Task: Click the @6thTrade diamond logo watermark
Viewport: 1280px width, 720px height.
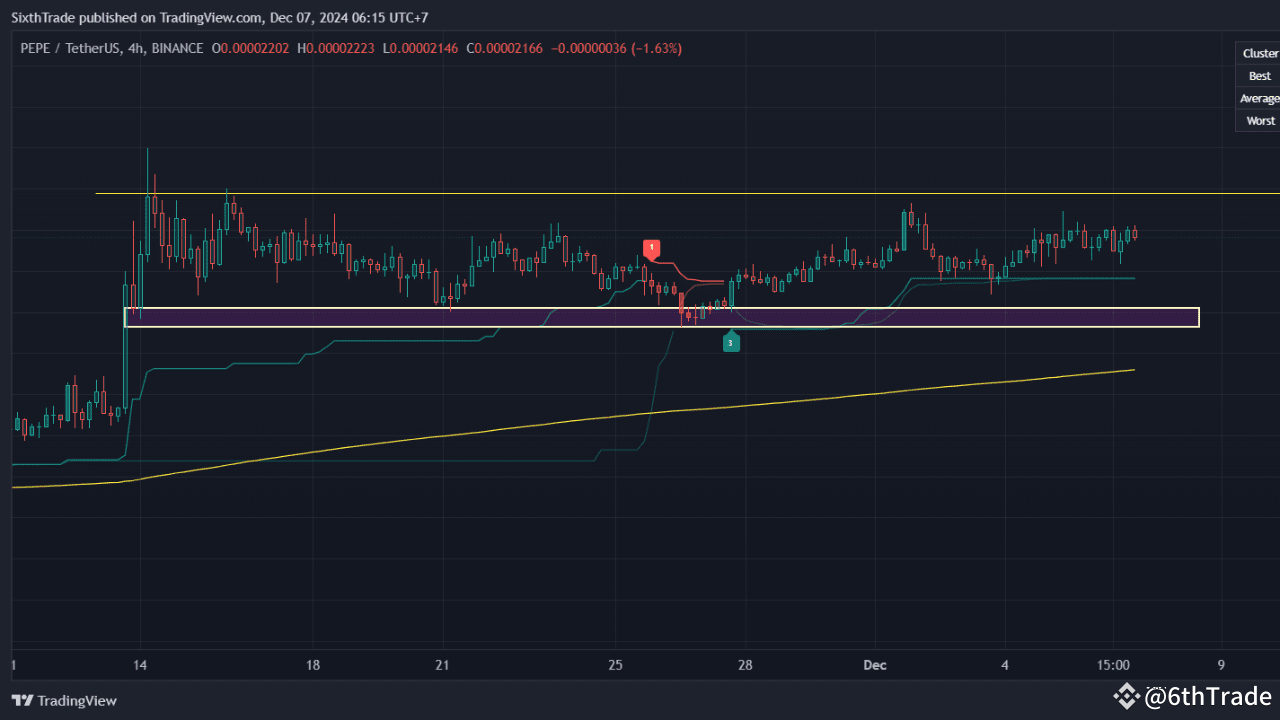Action: click(x=1127, y=697)
